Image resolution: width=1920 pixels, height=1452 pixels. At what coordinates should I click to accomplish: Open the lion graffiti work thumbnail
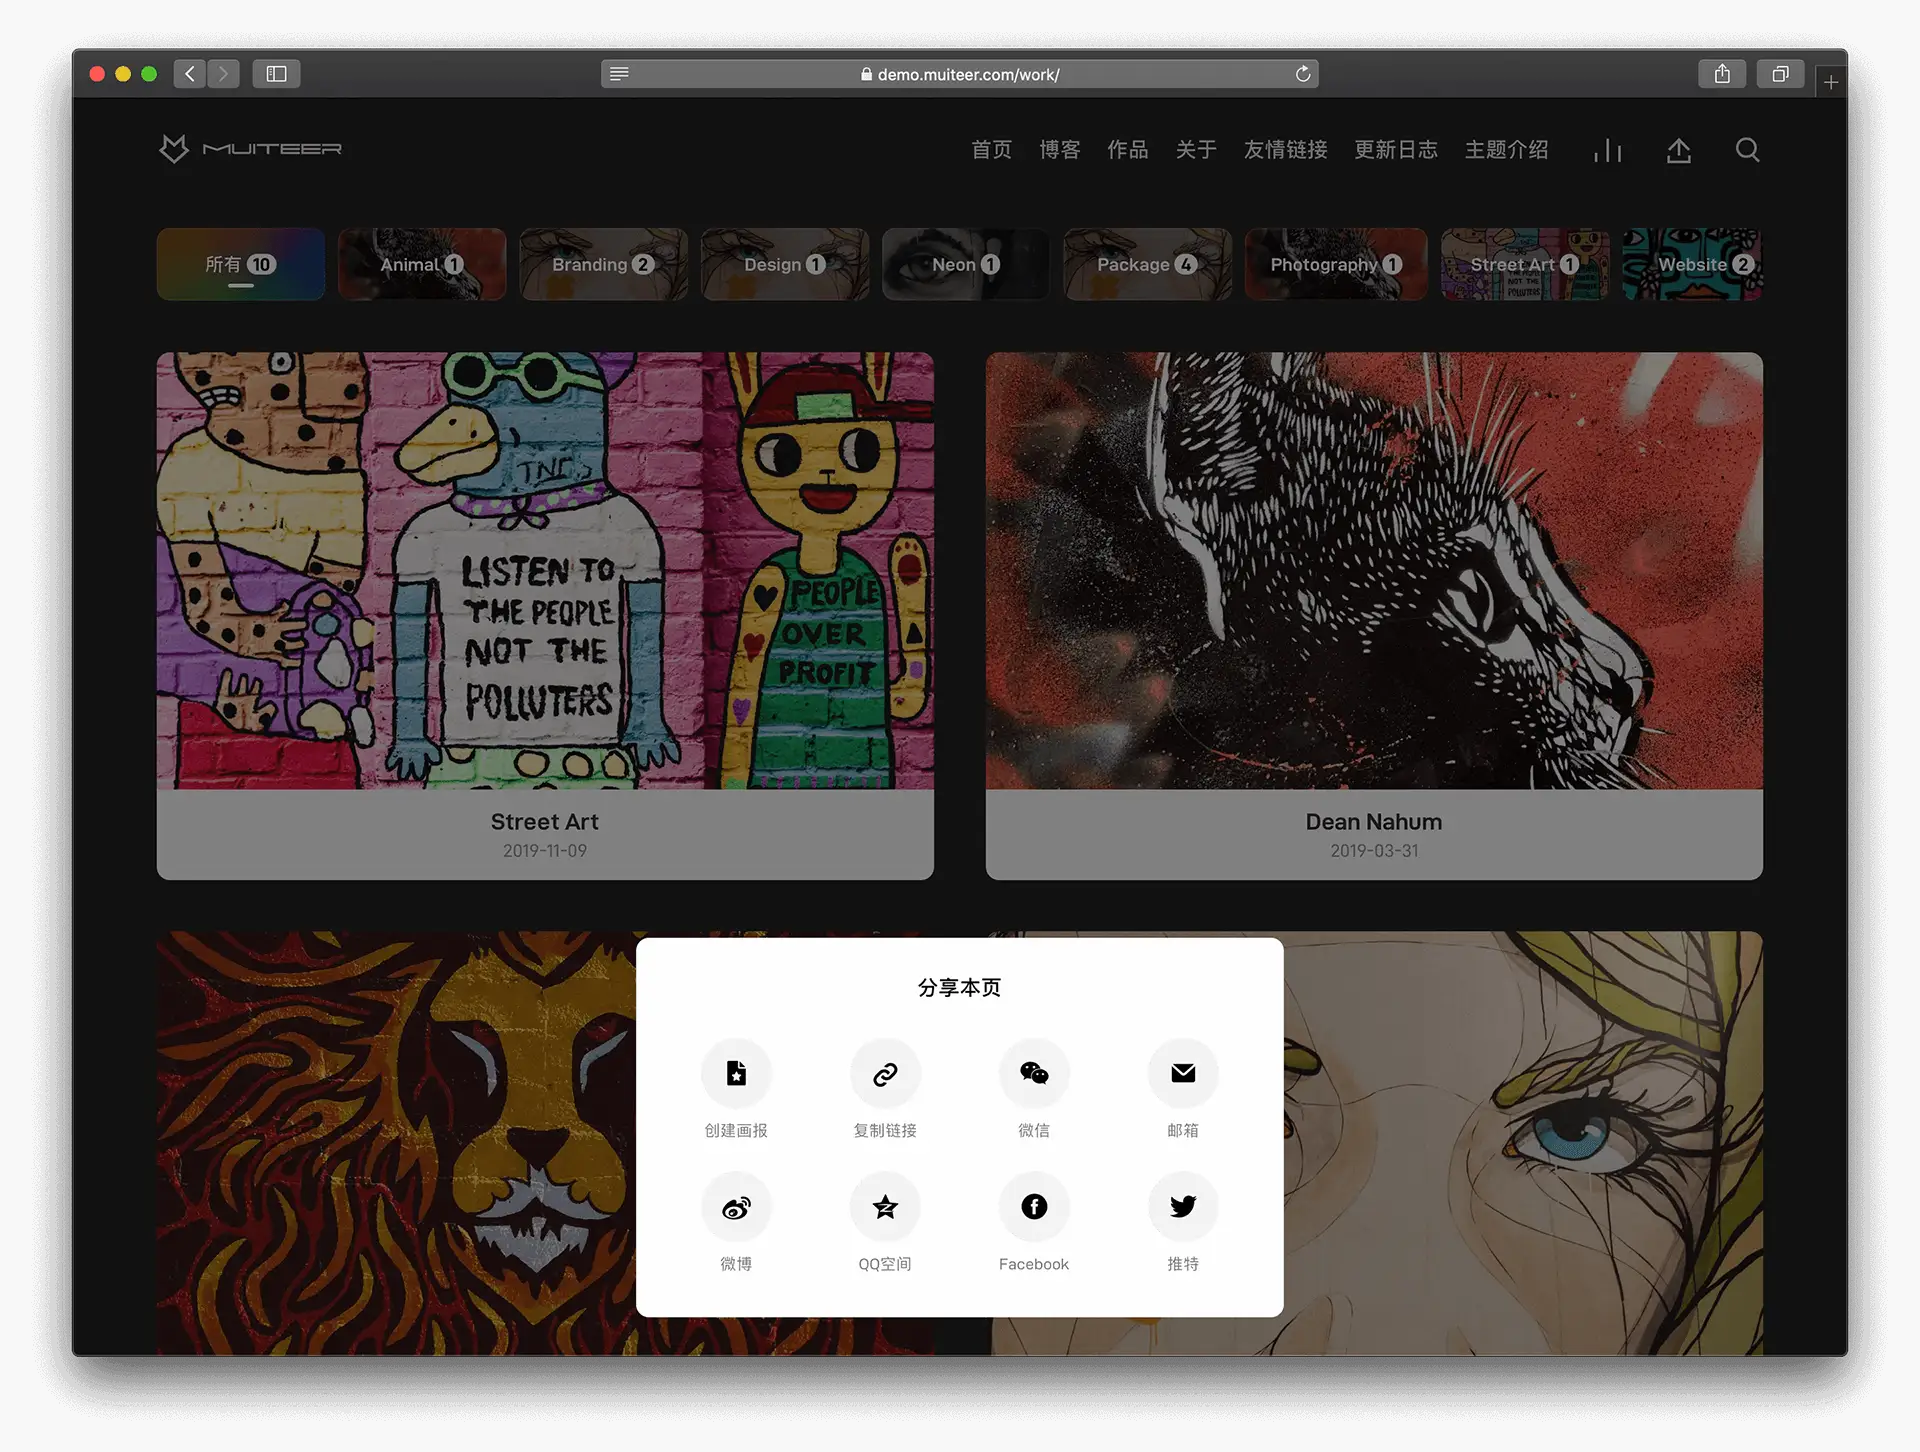click(x=396, y=1143)
